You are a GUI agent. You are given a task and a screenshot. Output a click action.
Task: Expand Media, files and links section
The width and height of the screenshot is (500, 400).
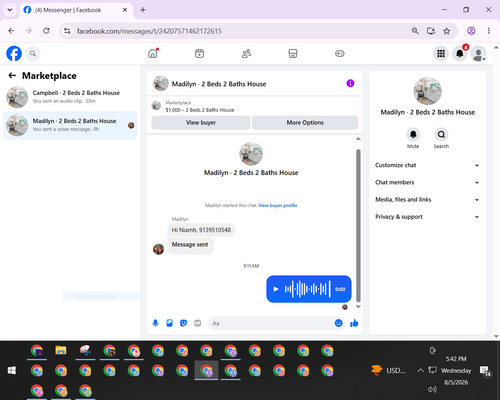pos(427,200)
